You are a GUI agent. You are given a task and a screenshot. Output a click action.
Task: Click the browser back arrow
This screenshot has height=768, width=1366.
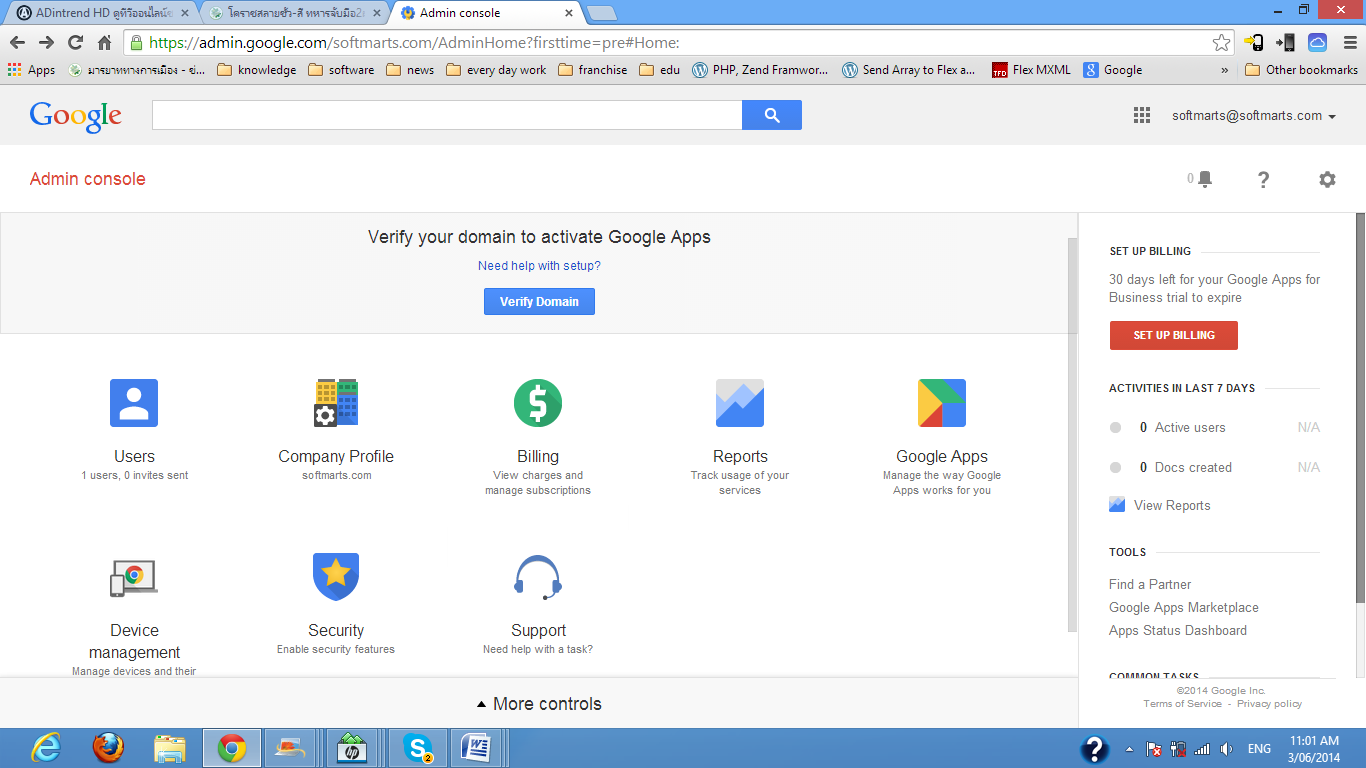17,42
